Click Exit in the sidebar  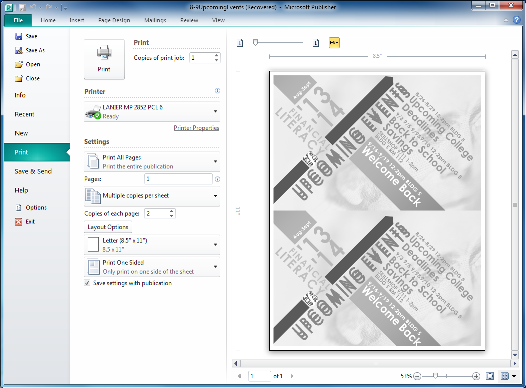pos(25,222)
